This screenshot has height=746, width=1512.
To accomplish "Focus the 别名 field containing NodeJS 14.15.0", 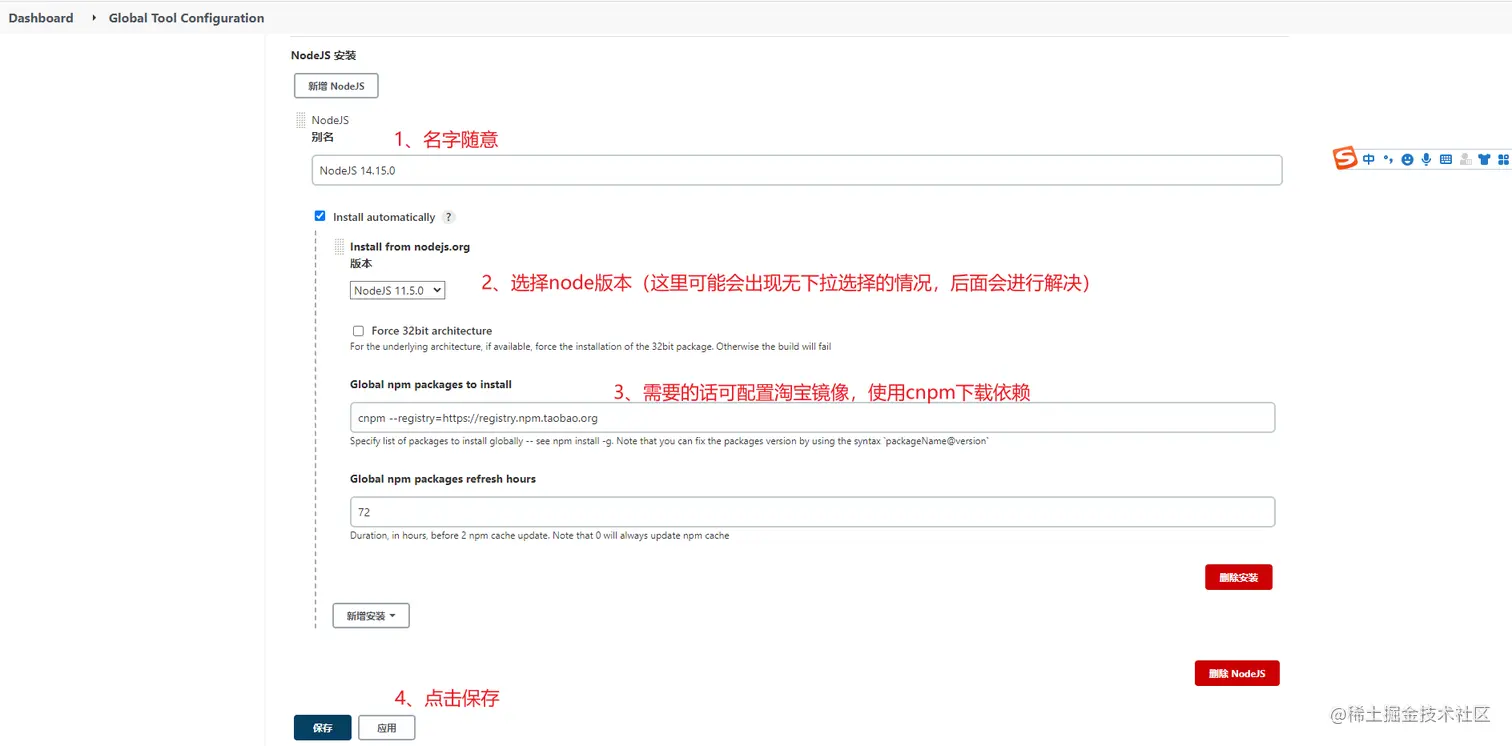I will click(x=797, y=170).
